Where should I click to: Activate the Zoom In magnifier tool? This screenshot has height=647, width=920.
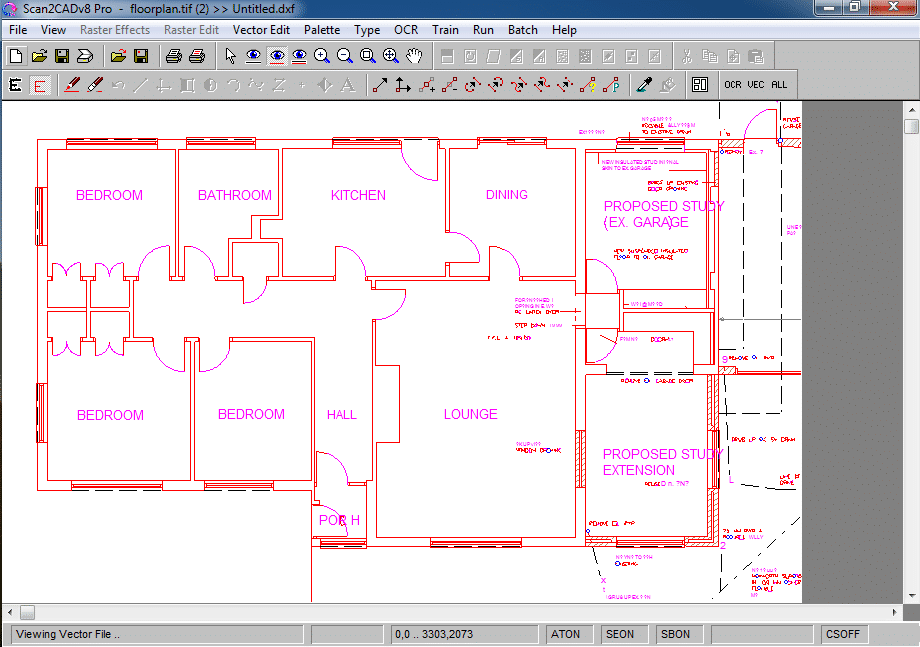[x=321, y=56]
